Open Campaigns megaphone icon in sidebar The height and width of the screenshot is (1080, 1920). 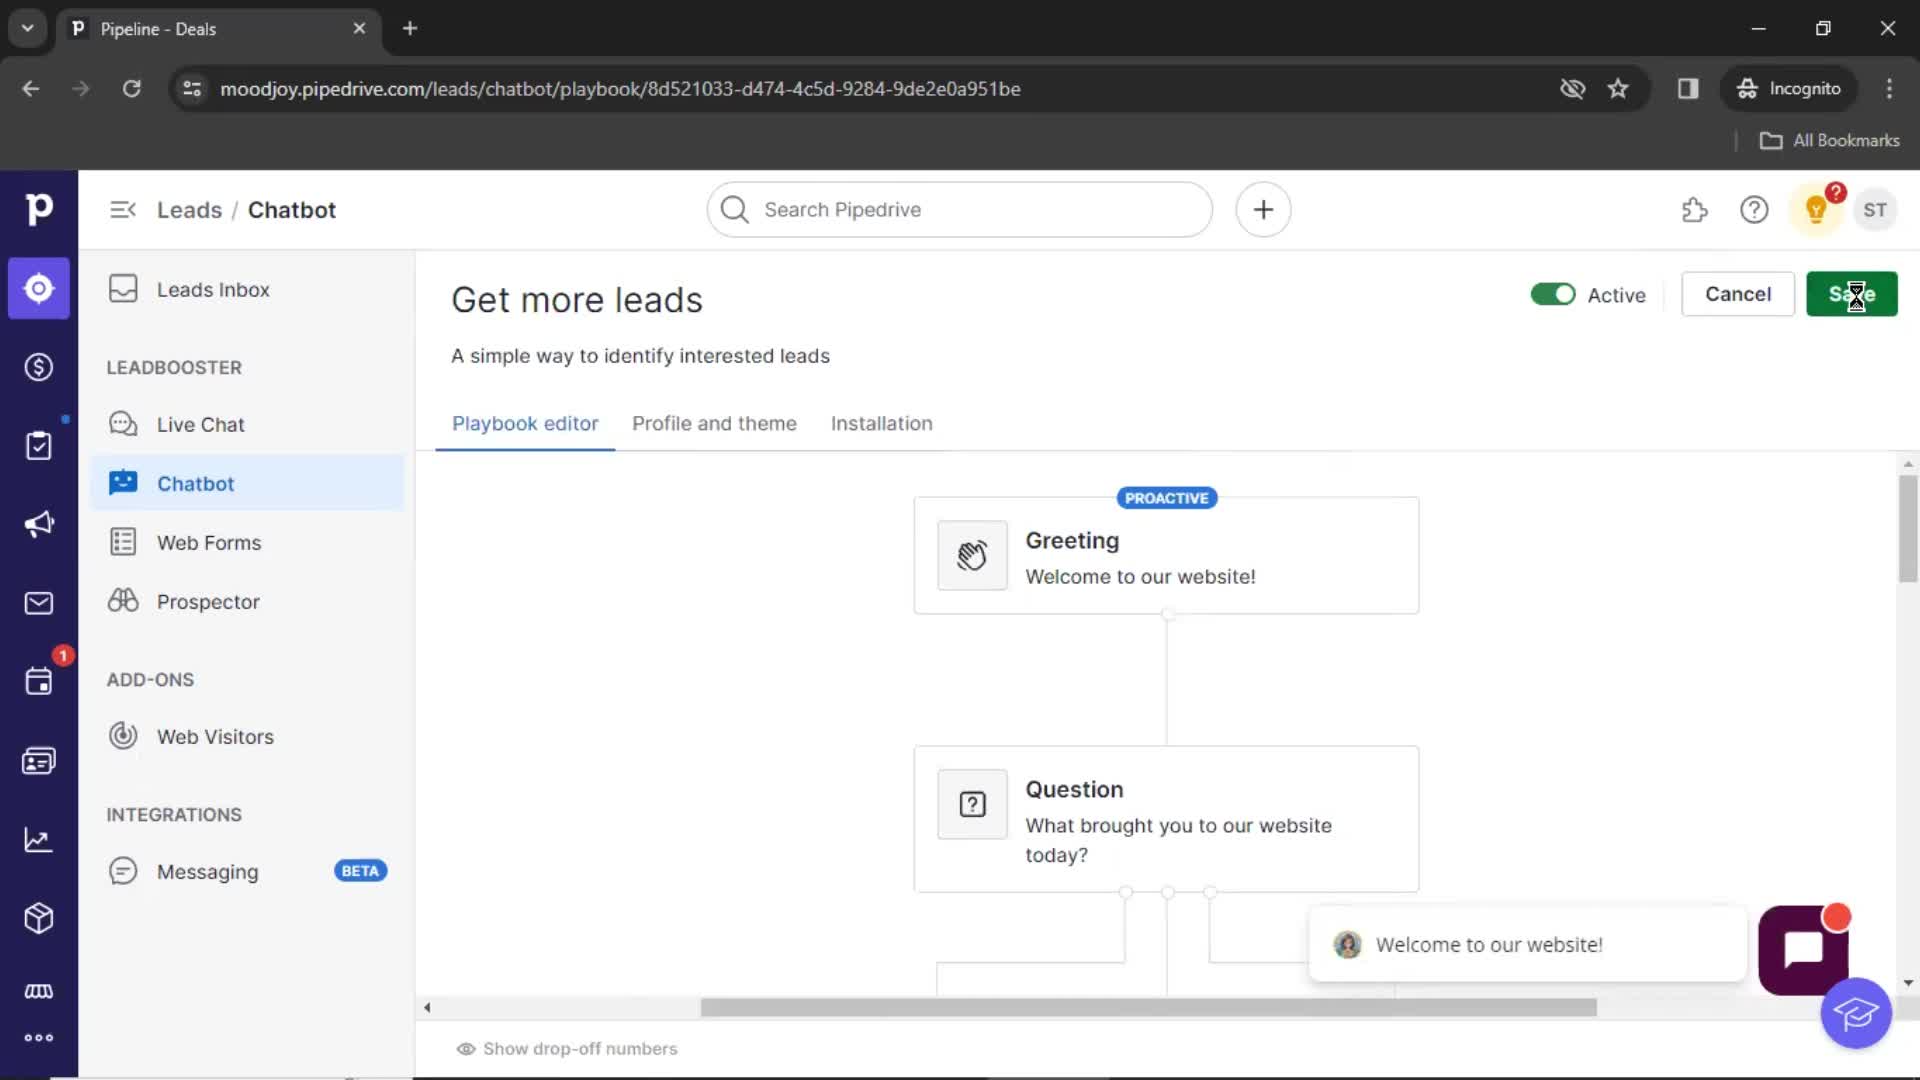pos(38,524)
